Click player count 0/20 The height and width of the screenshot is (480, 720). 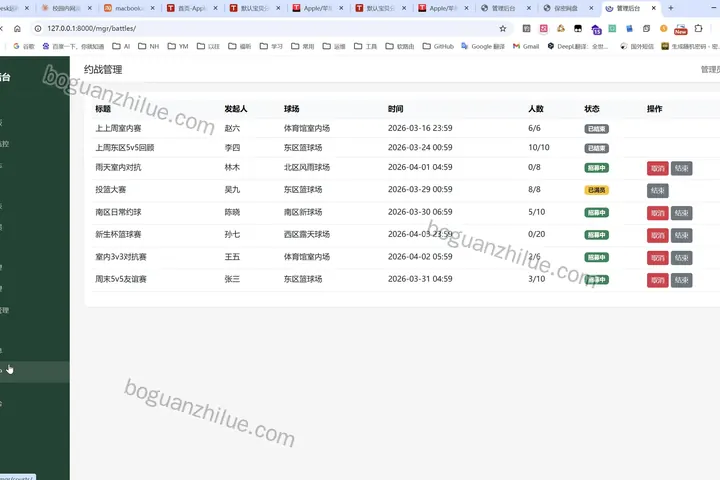(536, 234)
